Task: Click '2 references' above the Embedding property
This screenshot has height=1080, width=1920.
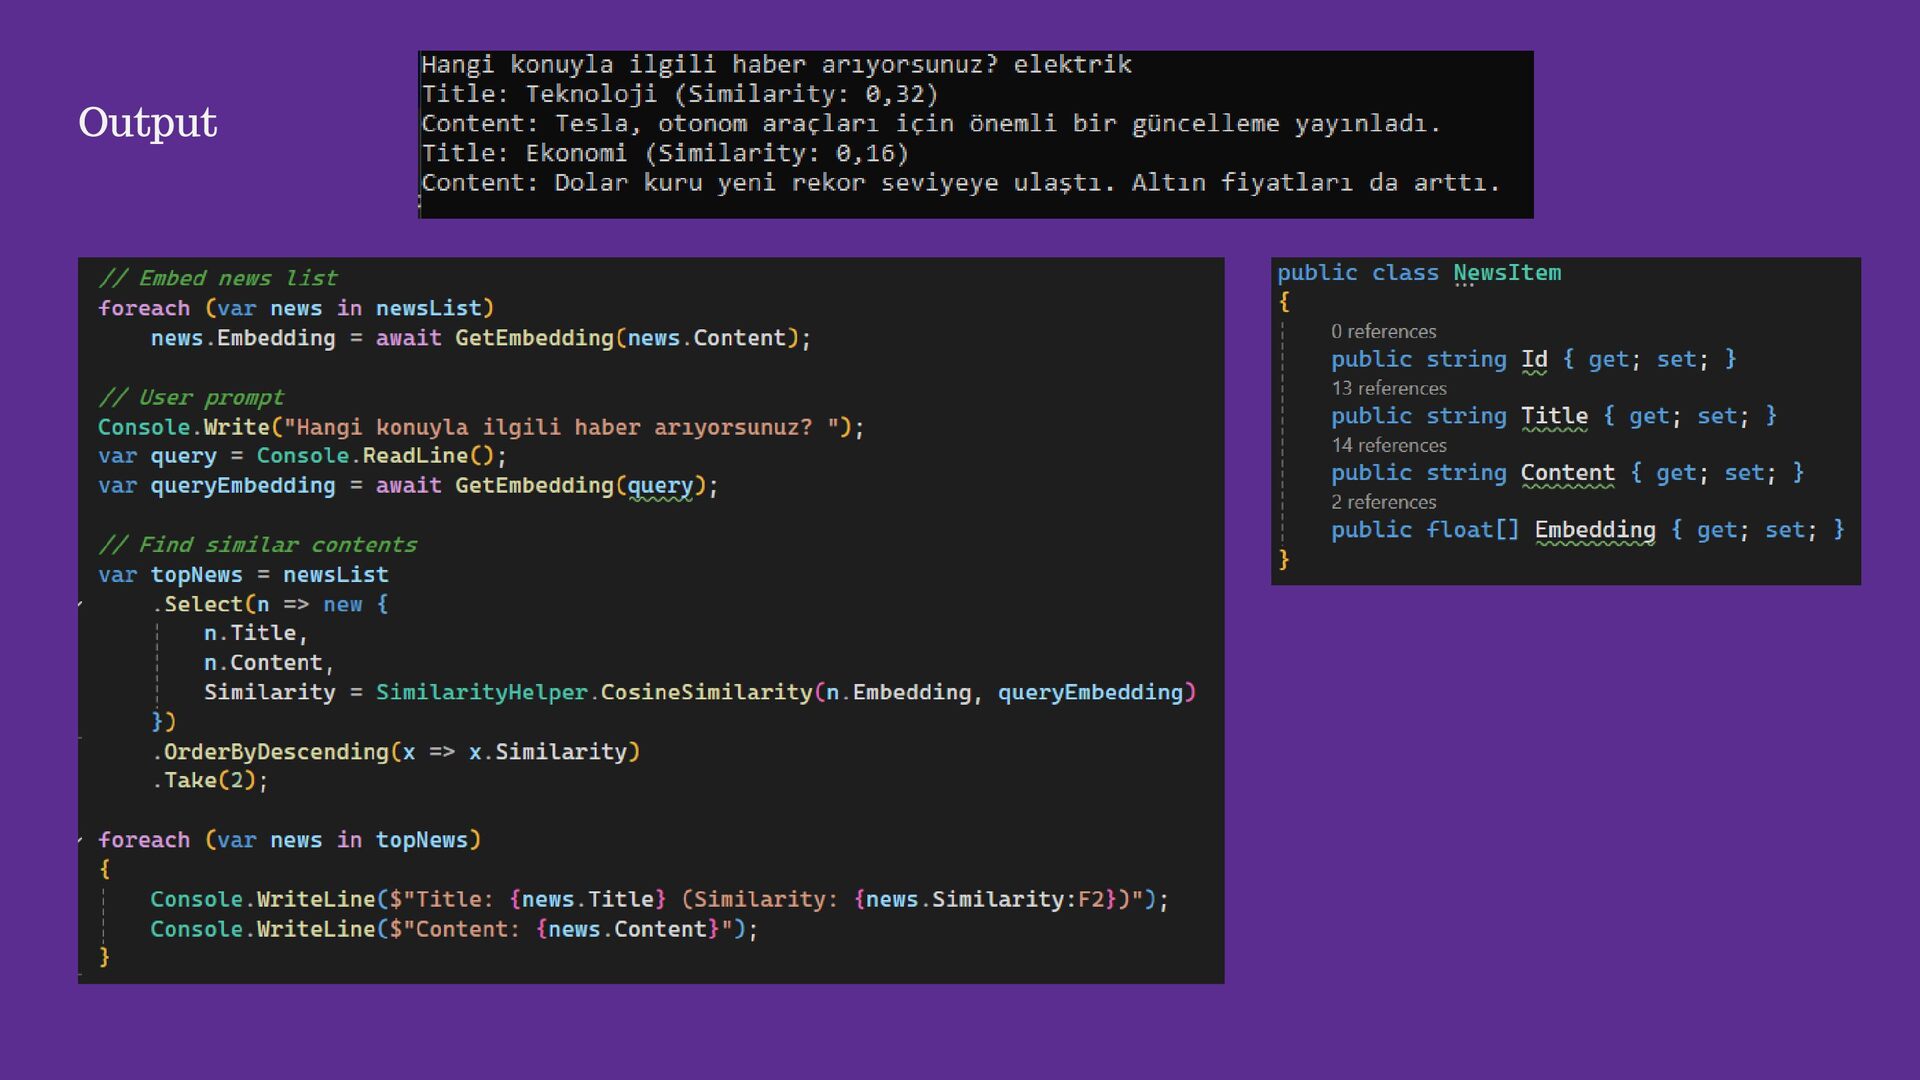Action: (x=1383, y=502)
